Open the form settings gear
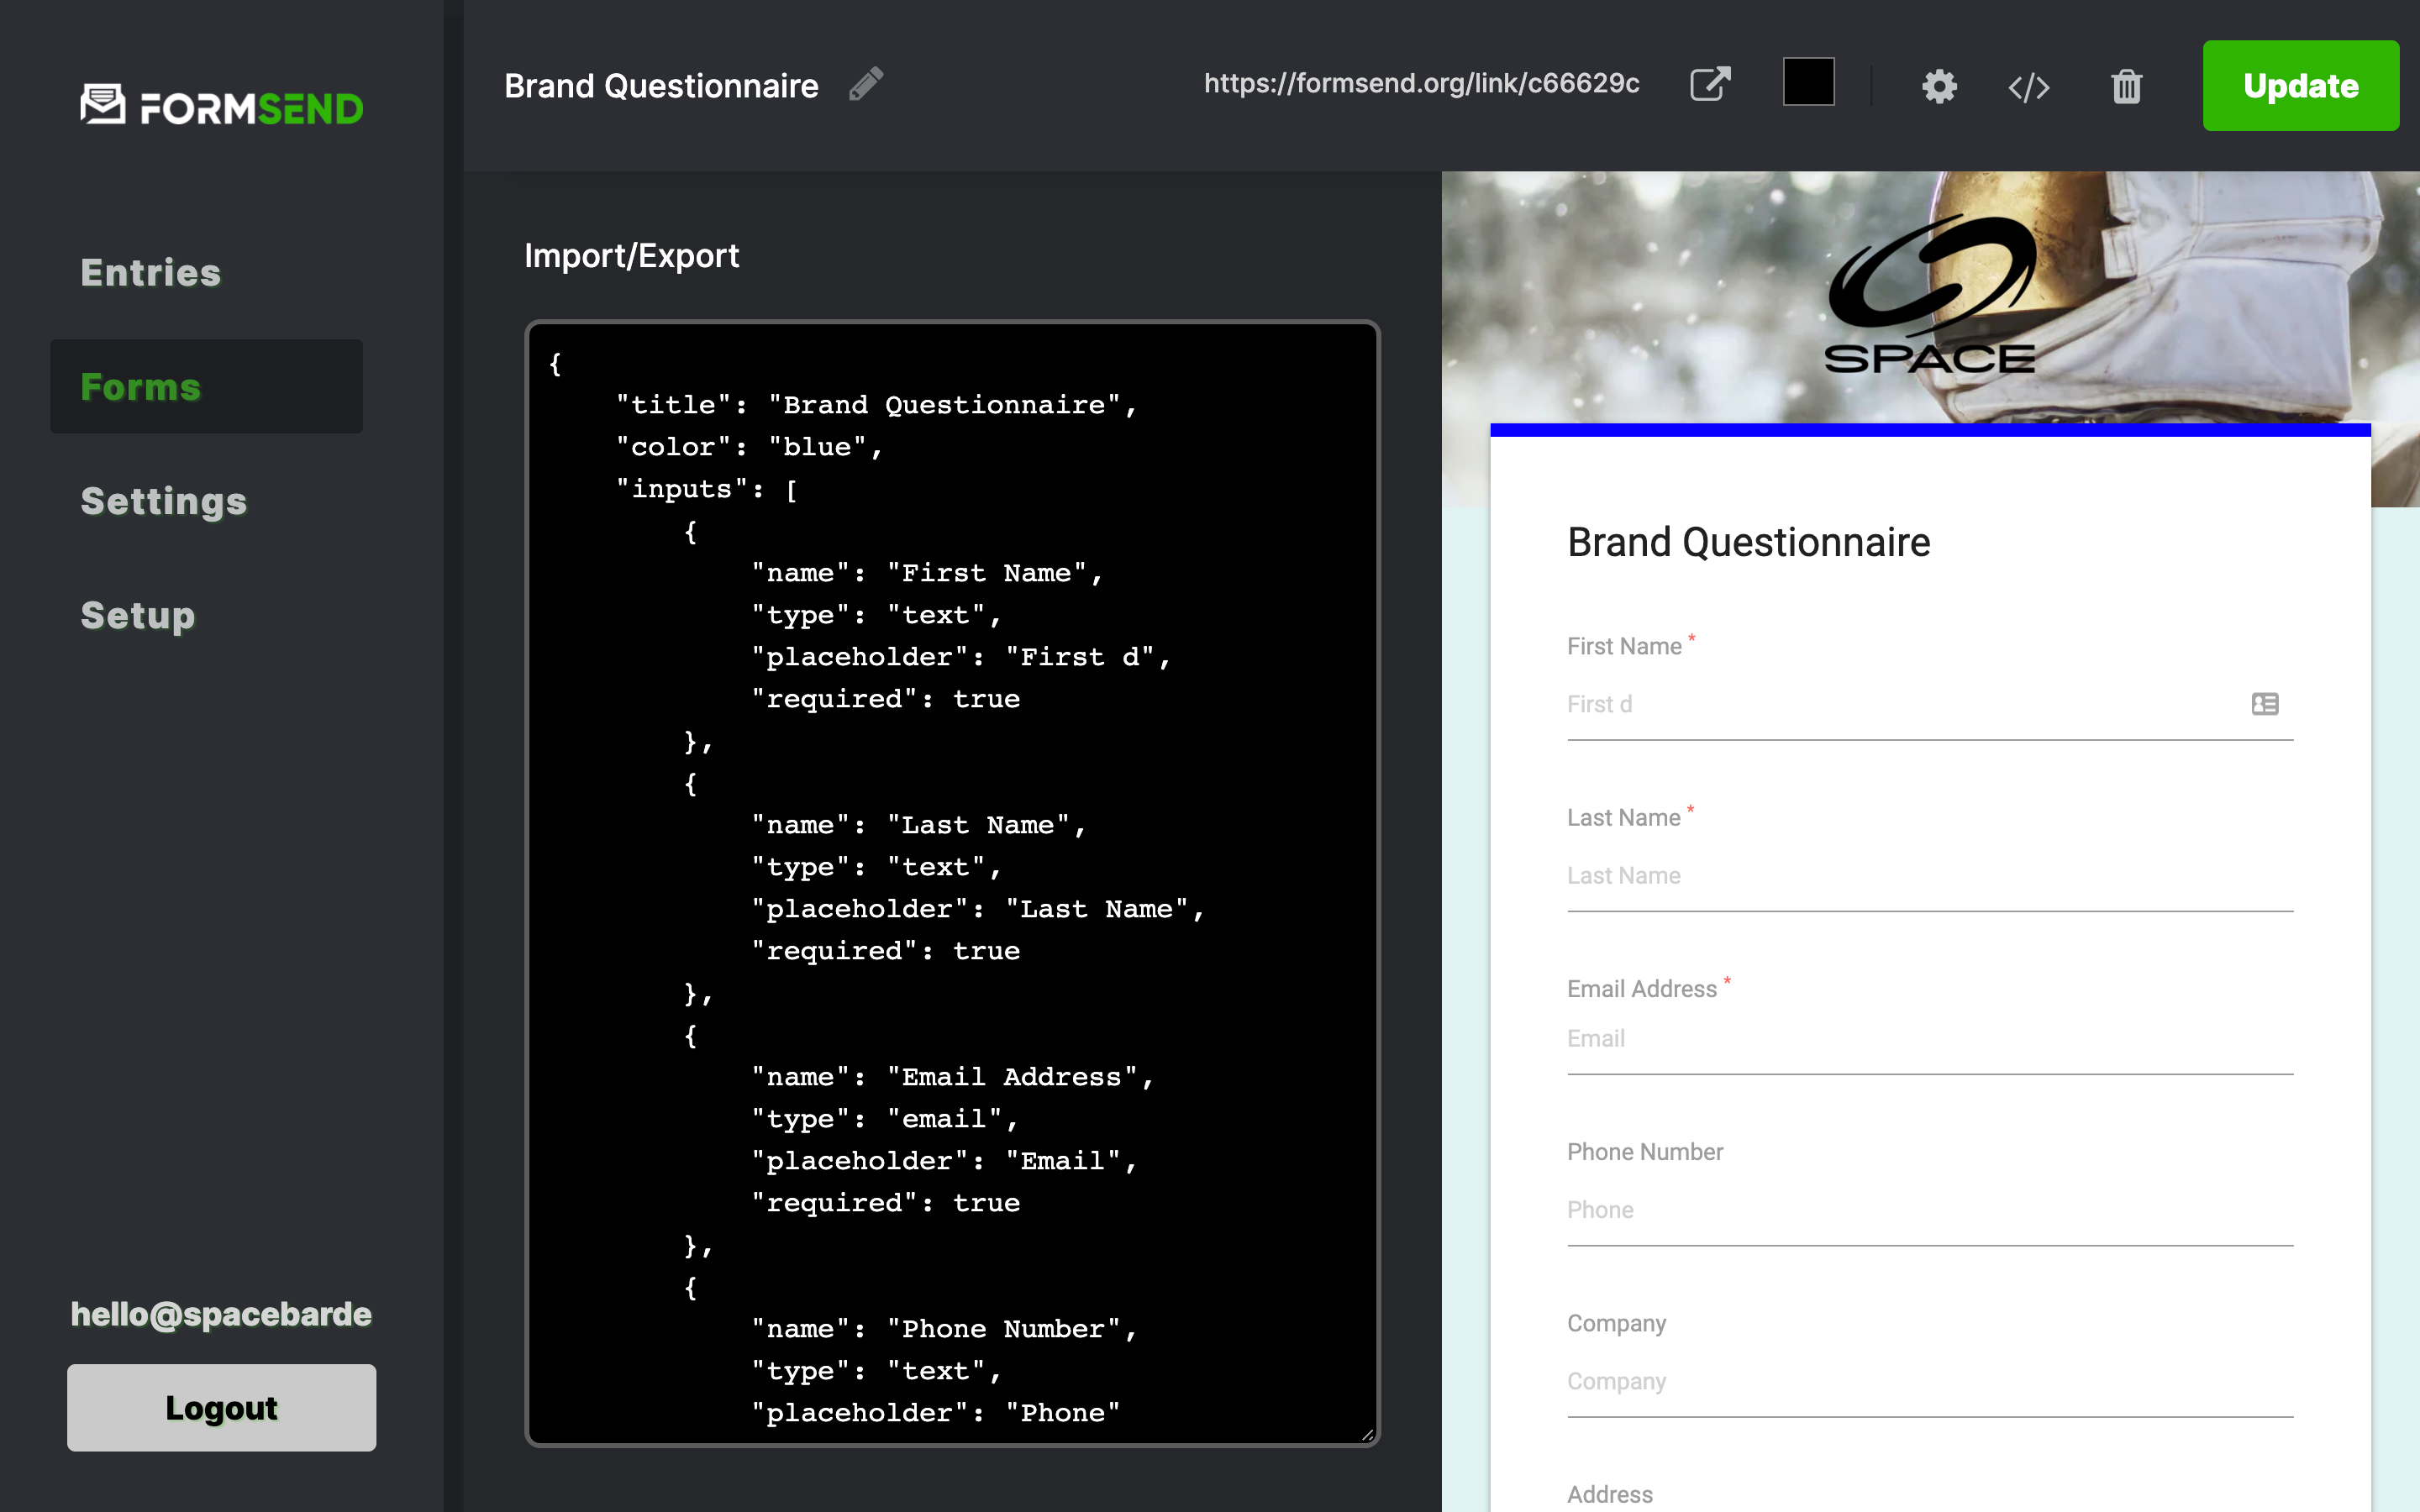 tap(1938, 86)
